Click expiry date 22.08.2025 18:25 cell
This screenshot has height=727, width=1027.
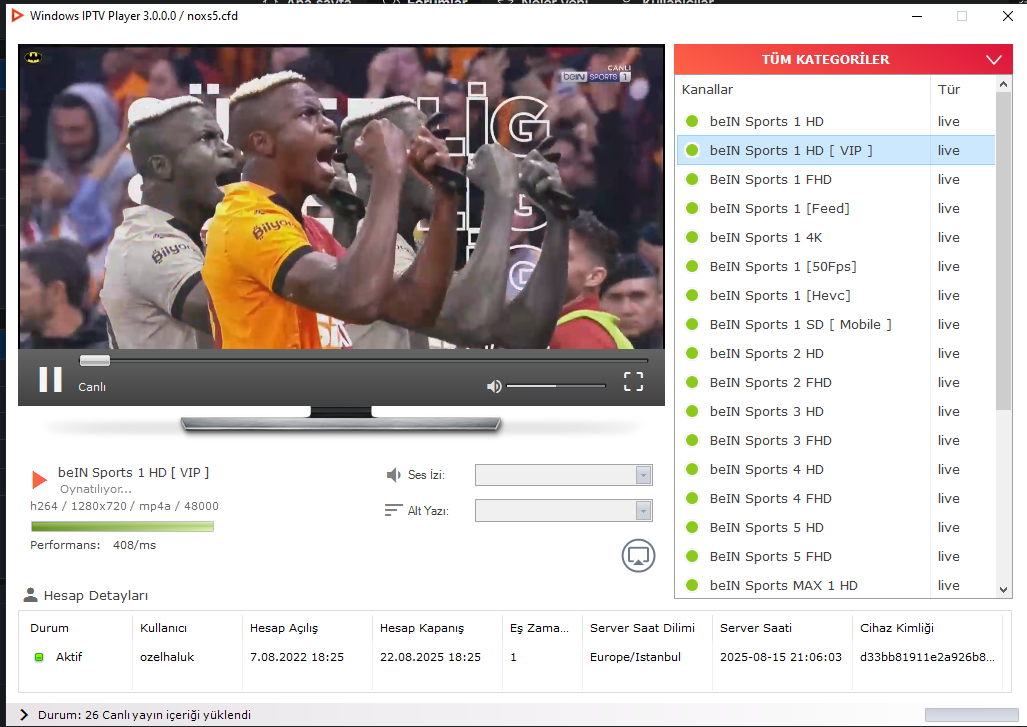point(430,657)
